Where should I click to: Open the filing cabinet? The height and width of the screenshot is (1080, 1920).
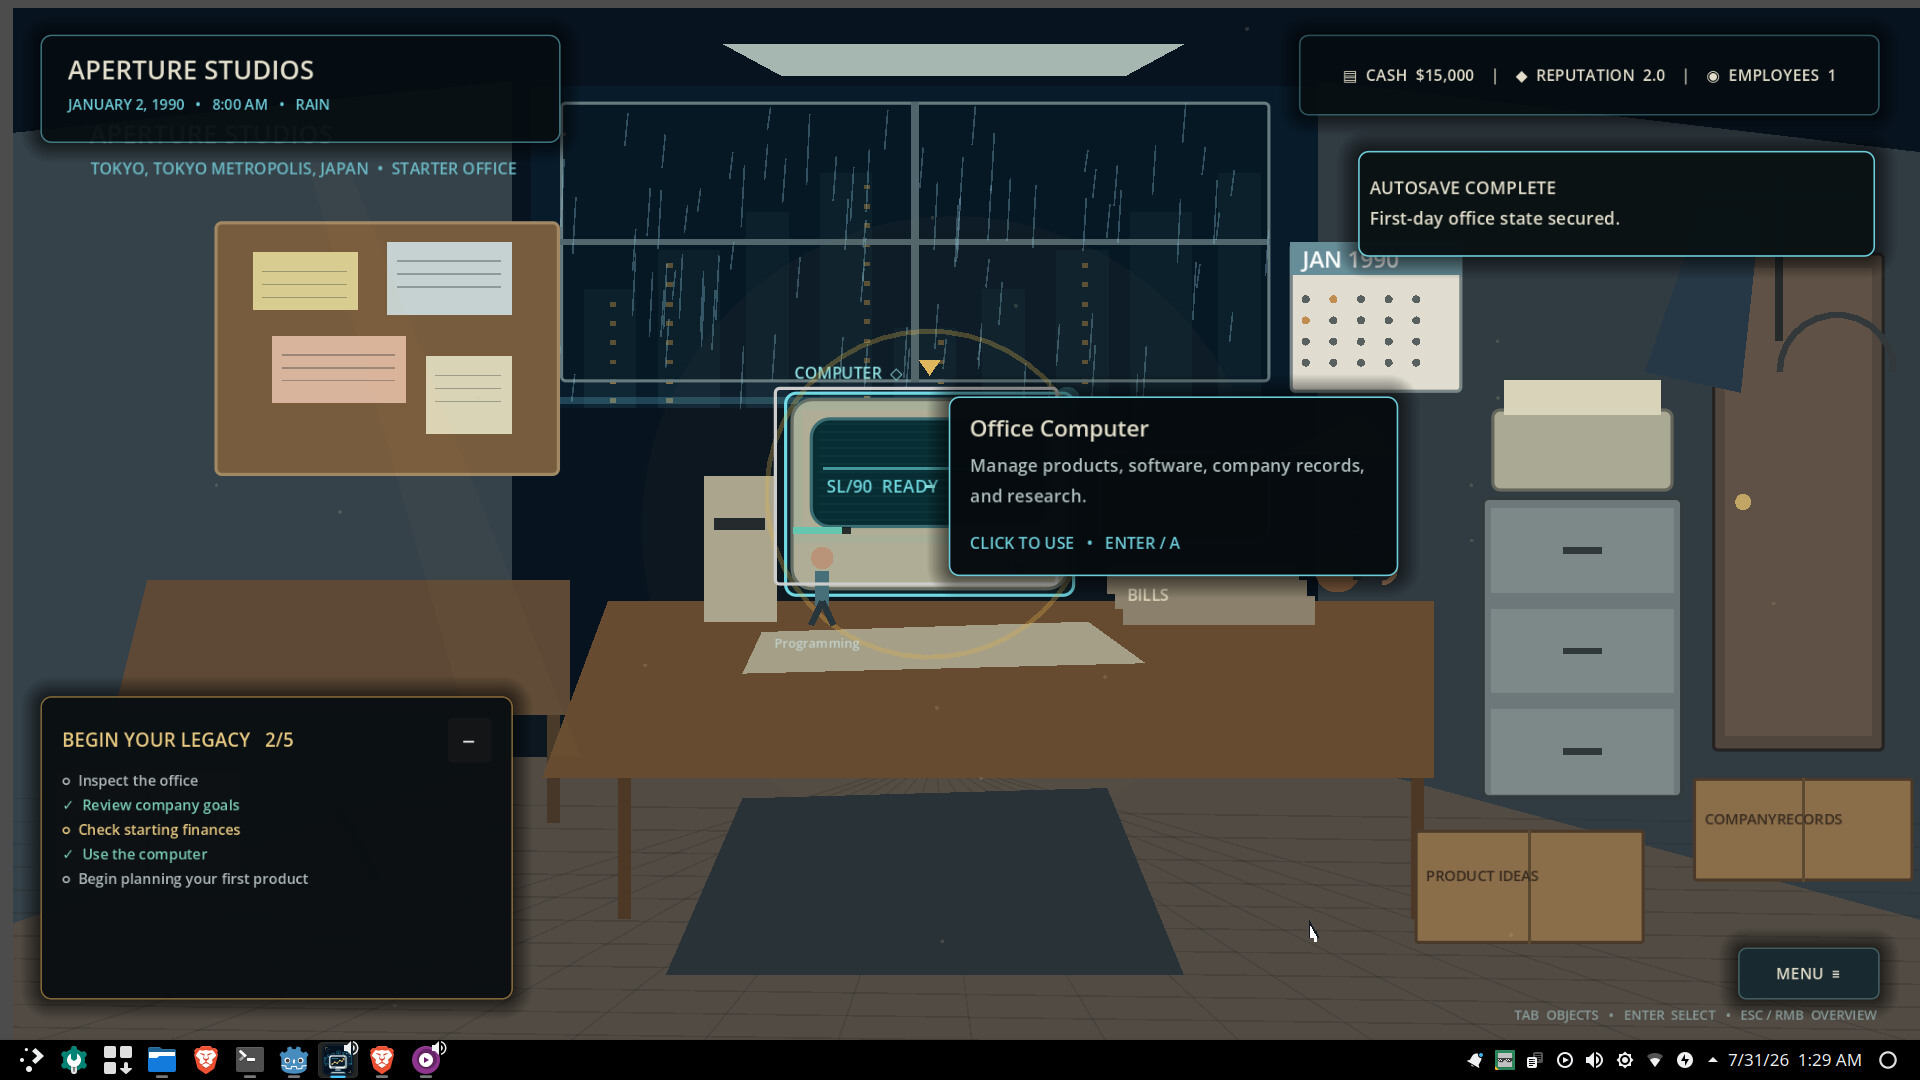(x=1582, y=648)
